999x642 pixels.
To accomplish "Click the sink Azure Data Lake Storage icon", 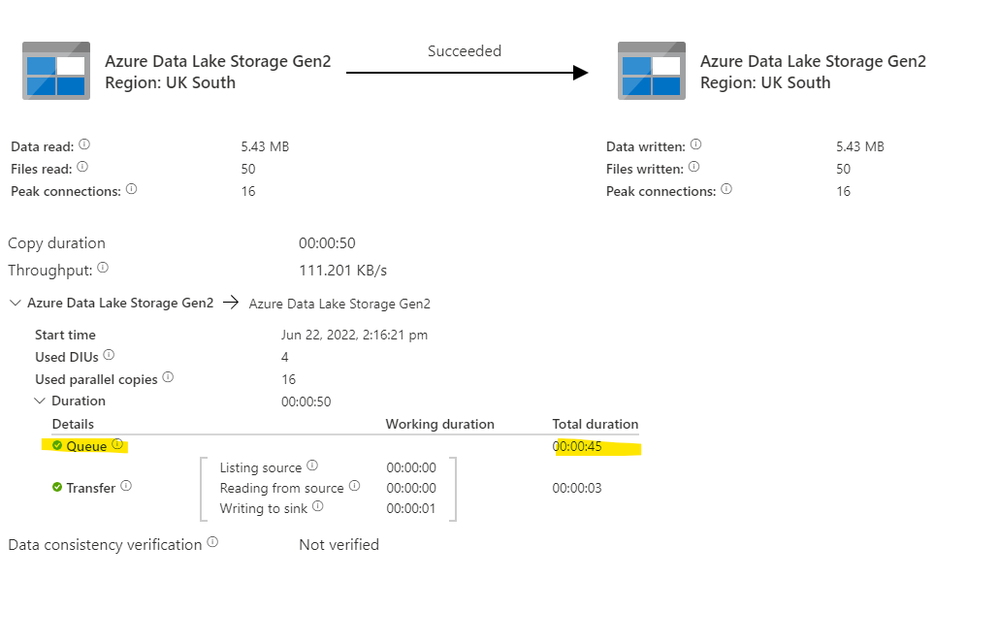I will click(x=652, y=71).
